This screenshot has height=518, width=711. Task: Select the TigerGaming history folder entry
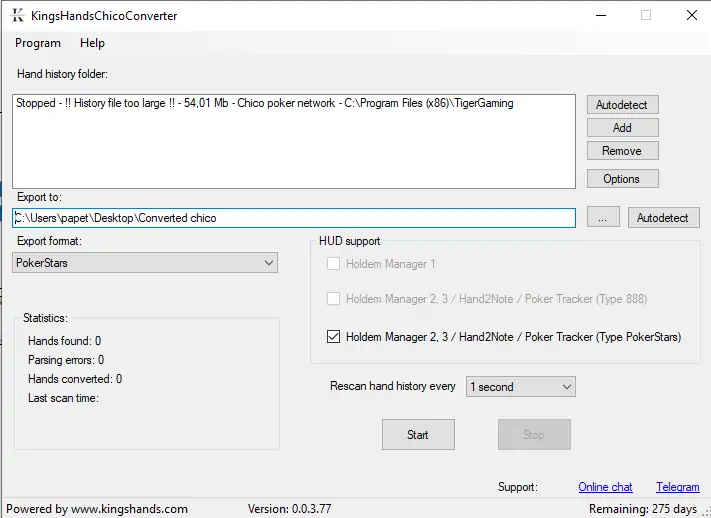265,103
